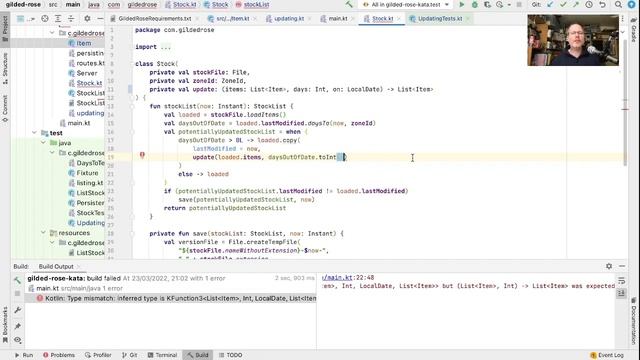Viewport: 640px width, 360px height.
Task: Open the Git tool window at bottom
Action: [x=129, y=355]
